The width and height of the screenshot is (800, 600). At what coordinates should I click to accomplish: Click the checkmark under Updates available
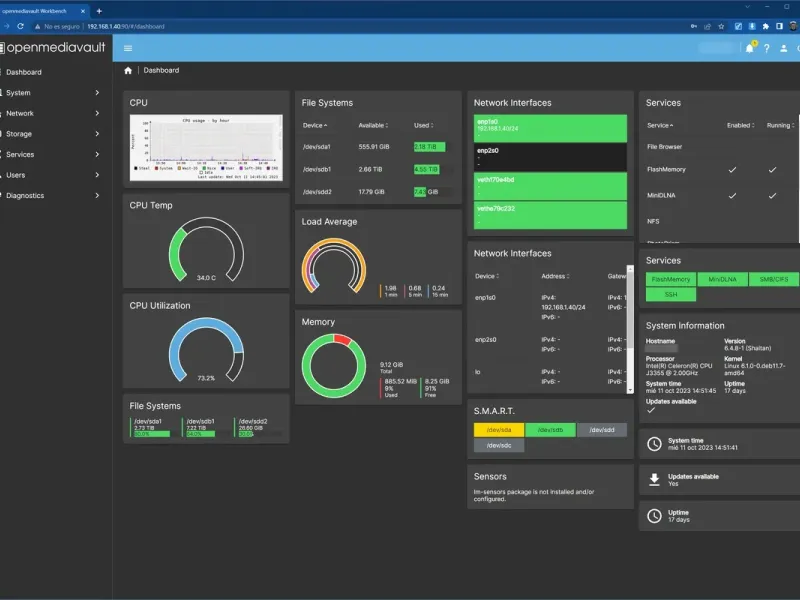(x=651, y=410)
